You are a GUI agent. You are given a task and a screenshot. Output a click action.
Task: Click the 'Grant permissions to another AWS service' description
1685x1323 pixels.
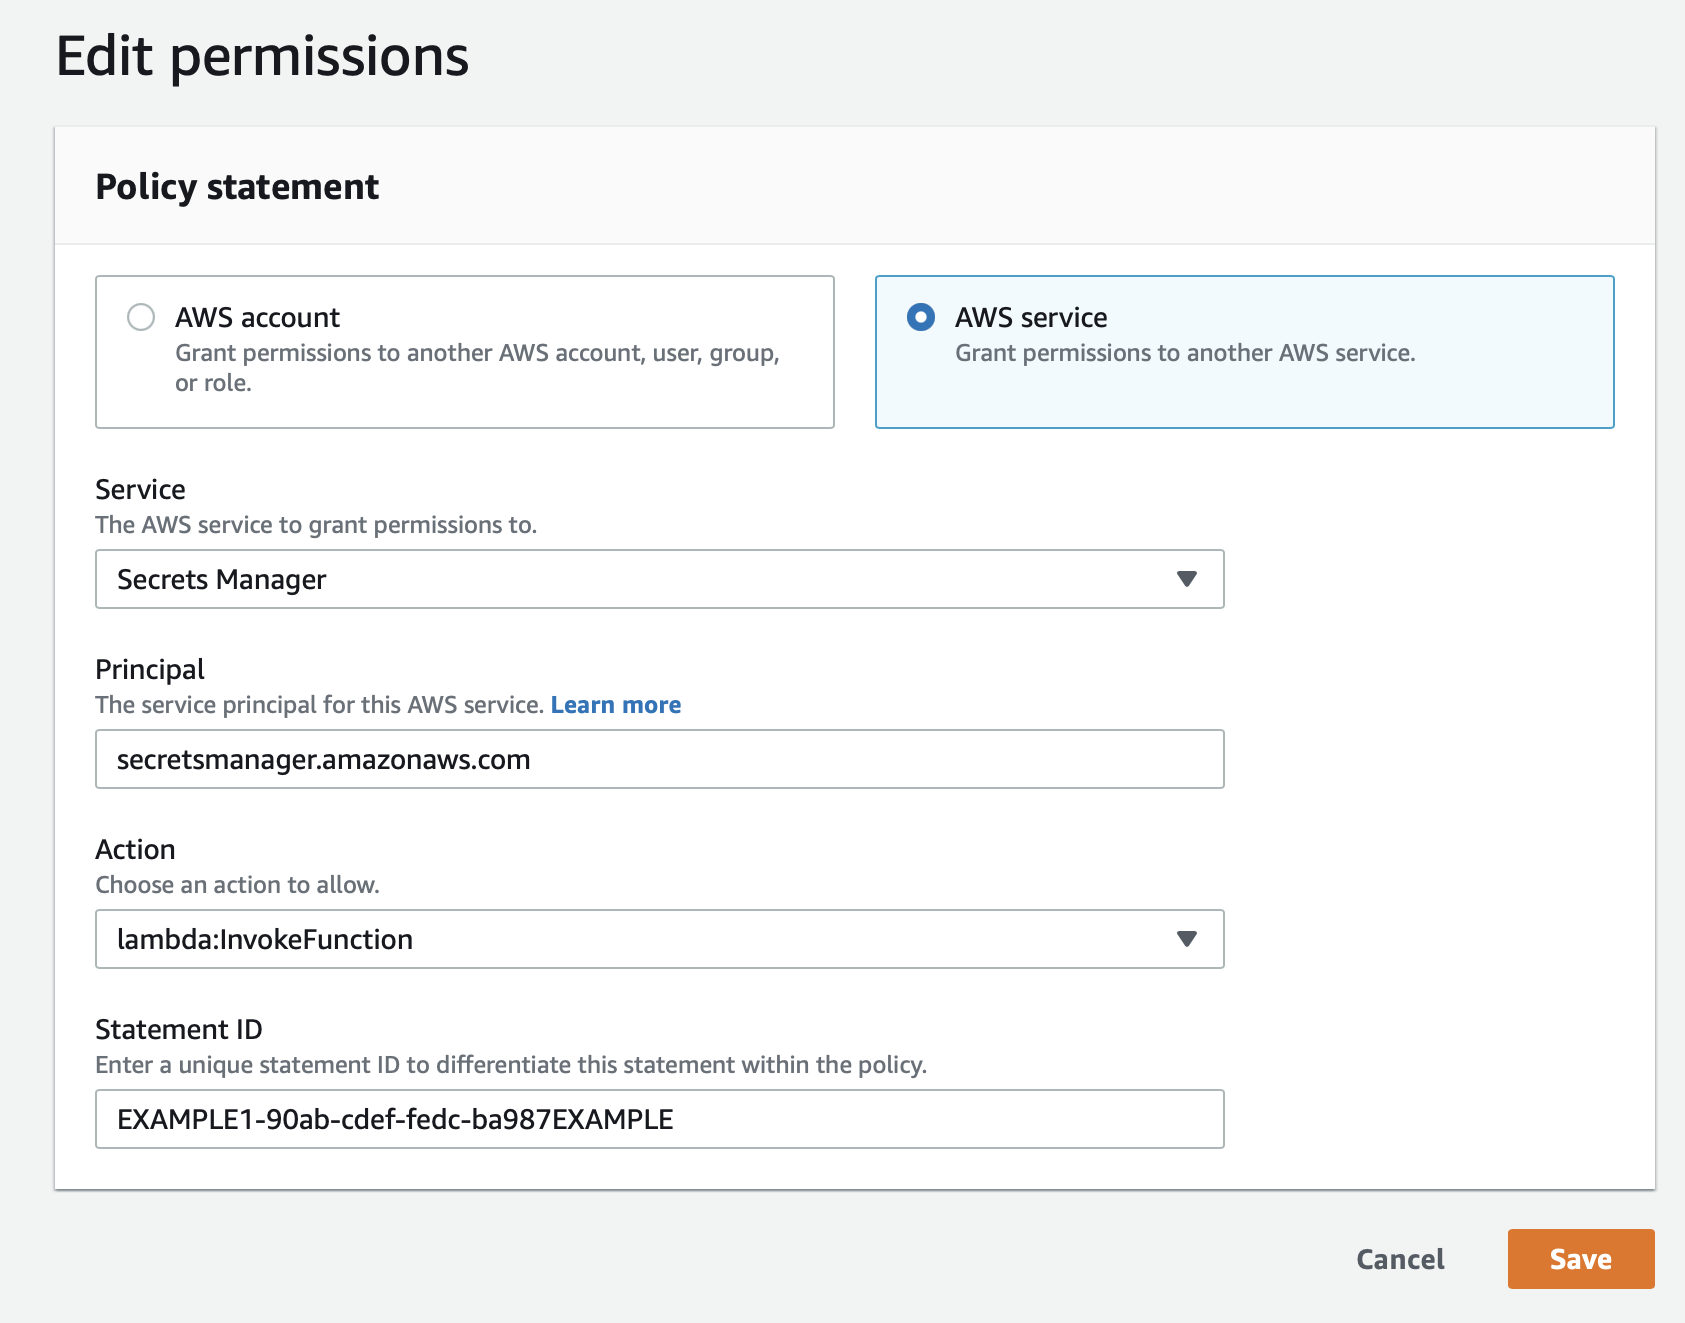click(x=1185, y=353)
